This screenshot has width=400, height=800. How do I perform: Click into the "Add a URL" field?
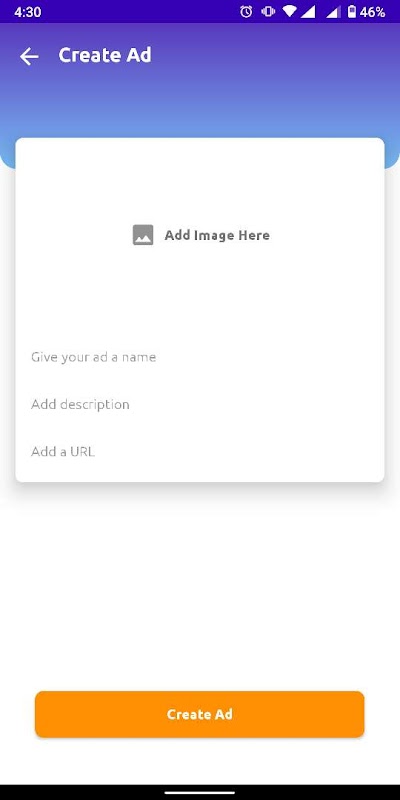pyautogui.click(x=199, y=452)
